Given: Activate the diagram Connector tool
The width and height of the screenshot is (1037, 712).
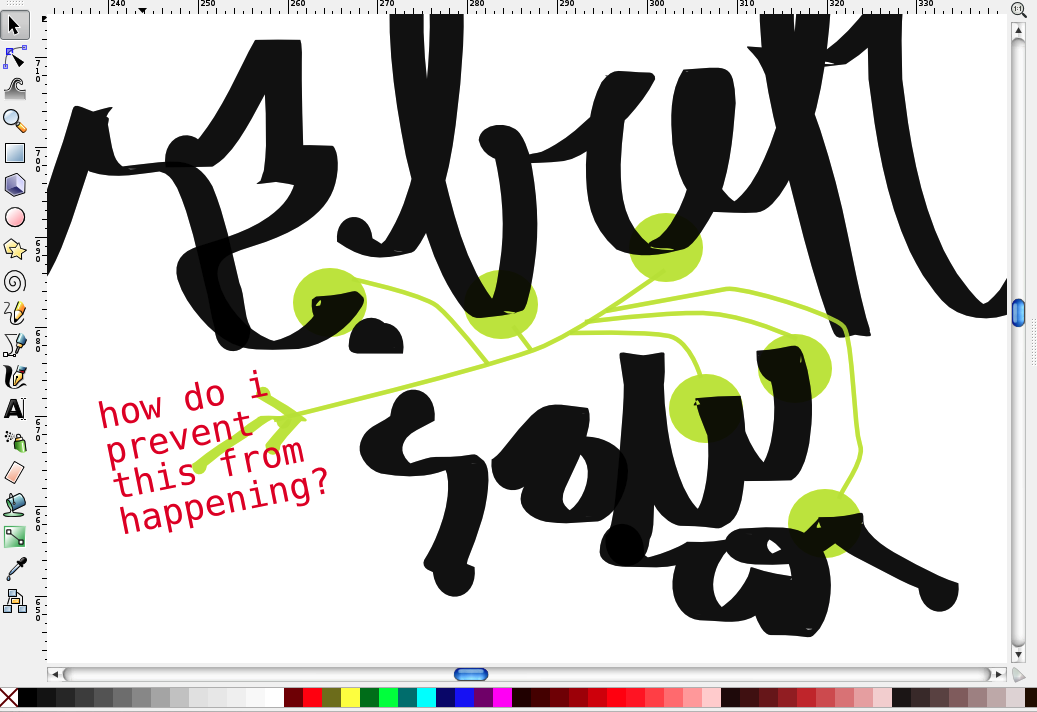Looking at the screenshot, I should [14, 600].
